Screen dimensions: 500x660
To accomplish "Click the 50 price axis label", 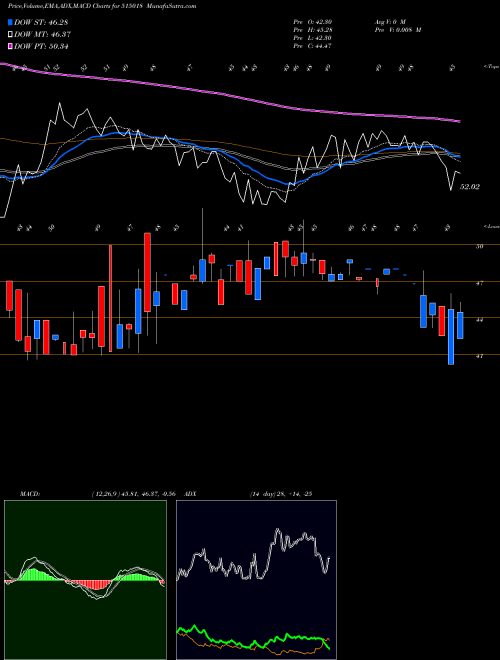I will click(479, 247).
